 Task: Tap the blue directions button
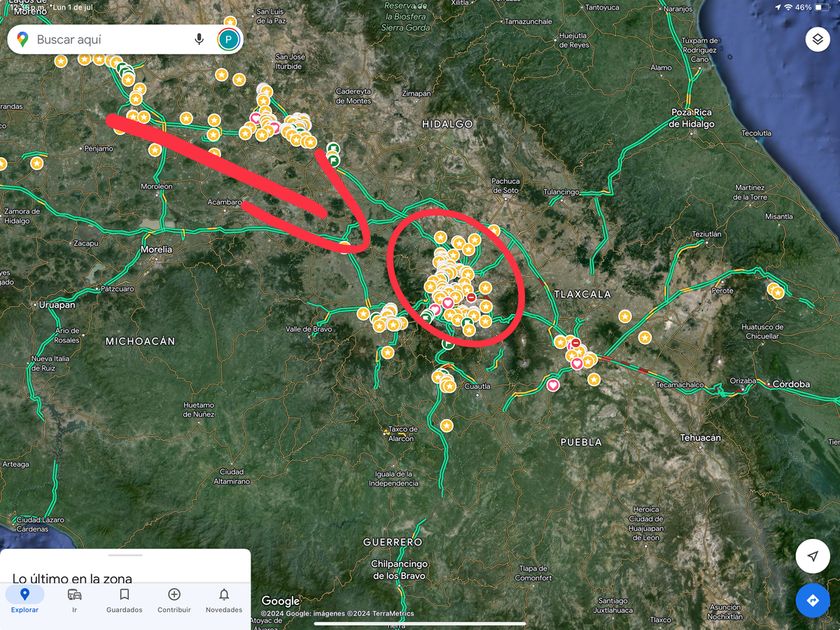pos(812,600)
